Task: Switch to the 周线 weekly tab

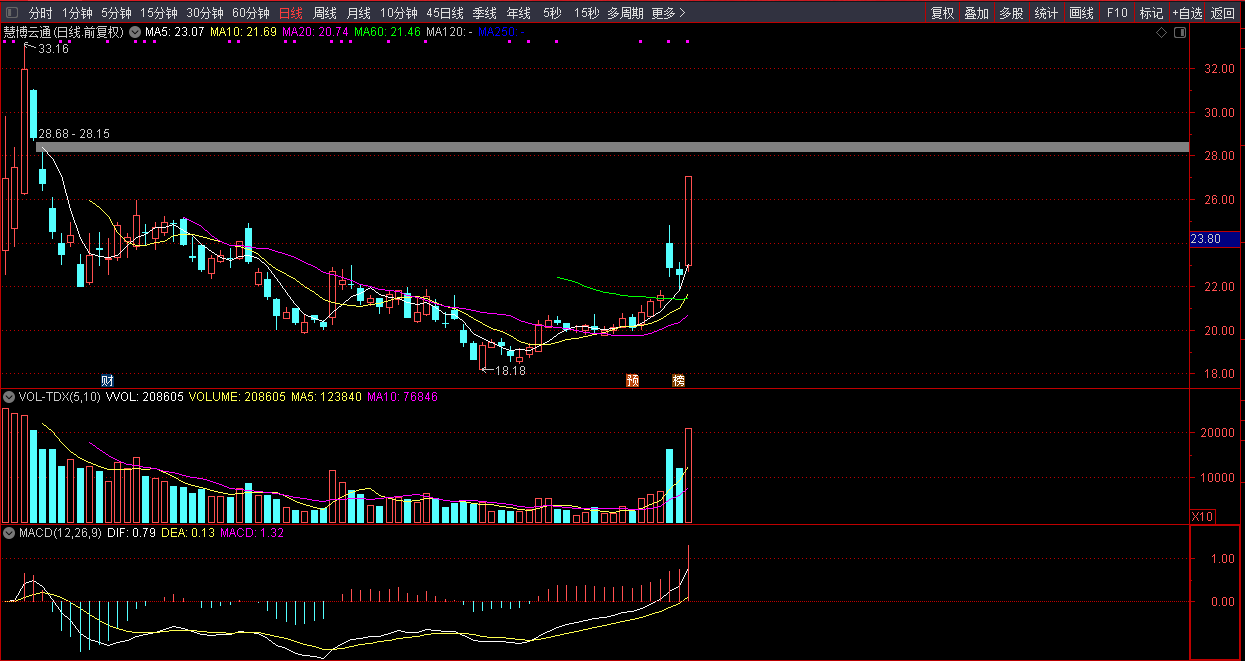Action: (325, 13)
